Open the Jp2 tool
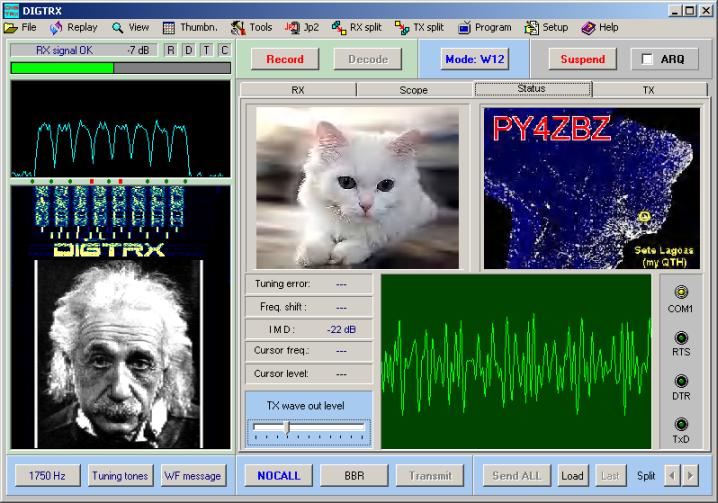 pos(292,27)
